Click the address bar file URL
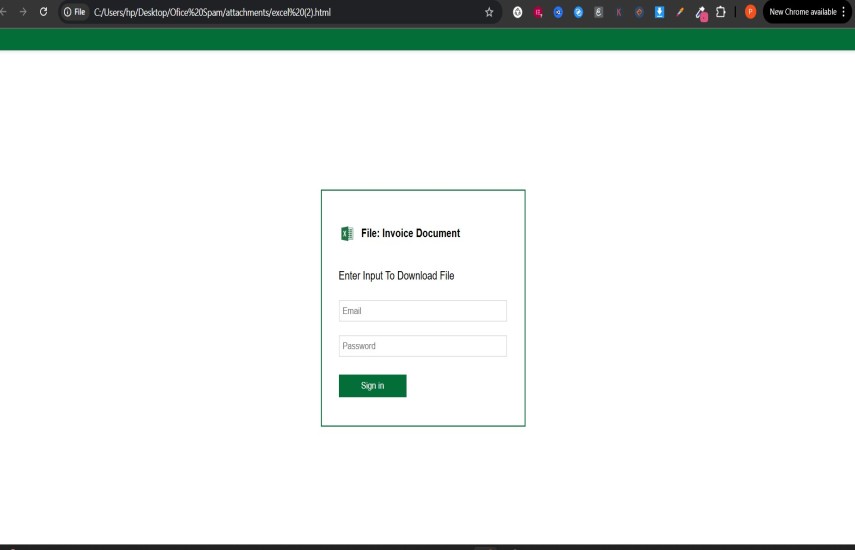 pos(212,12)
